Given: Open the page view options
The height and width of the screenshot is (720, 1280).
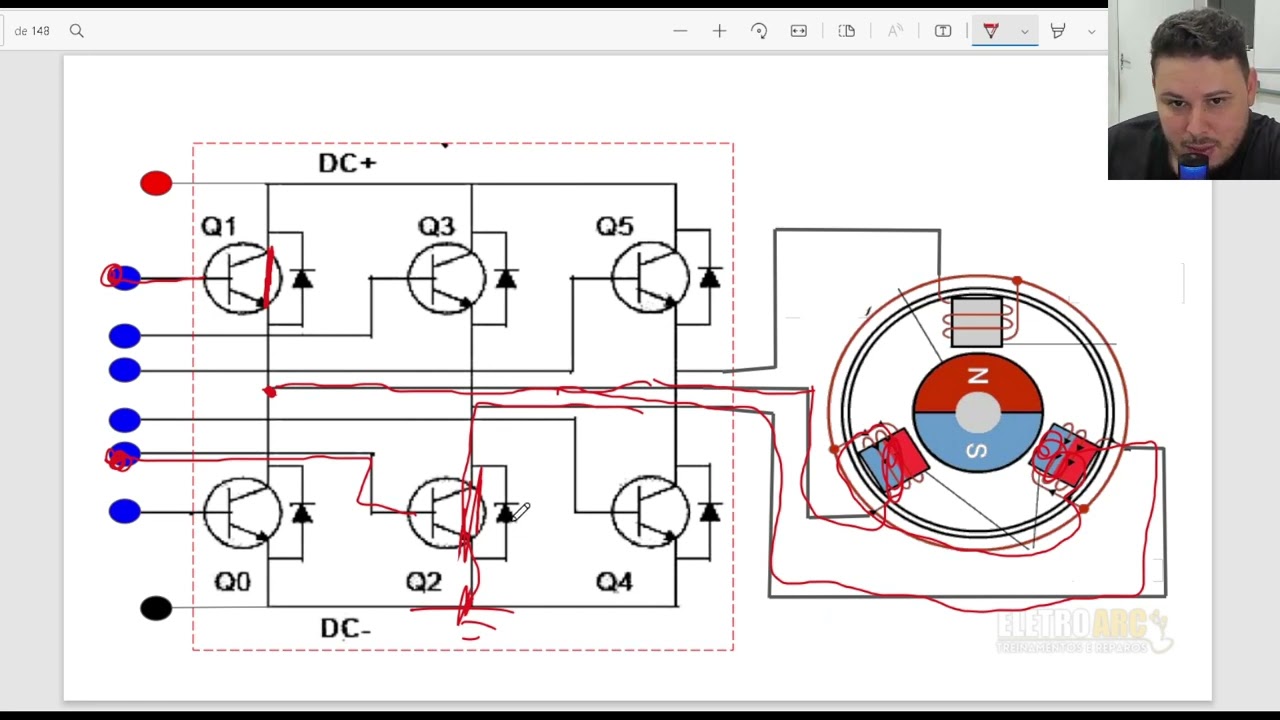Looking at the screenshot, I should 847,31.
